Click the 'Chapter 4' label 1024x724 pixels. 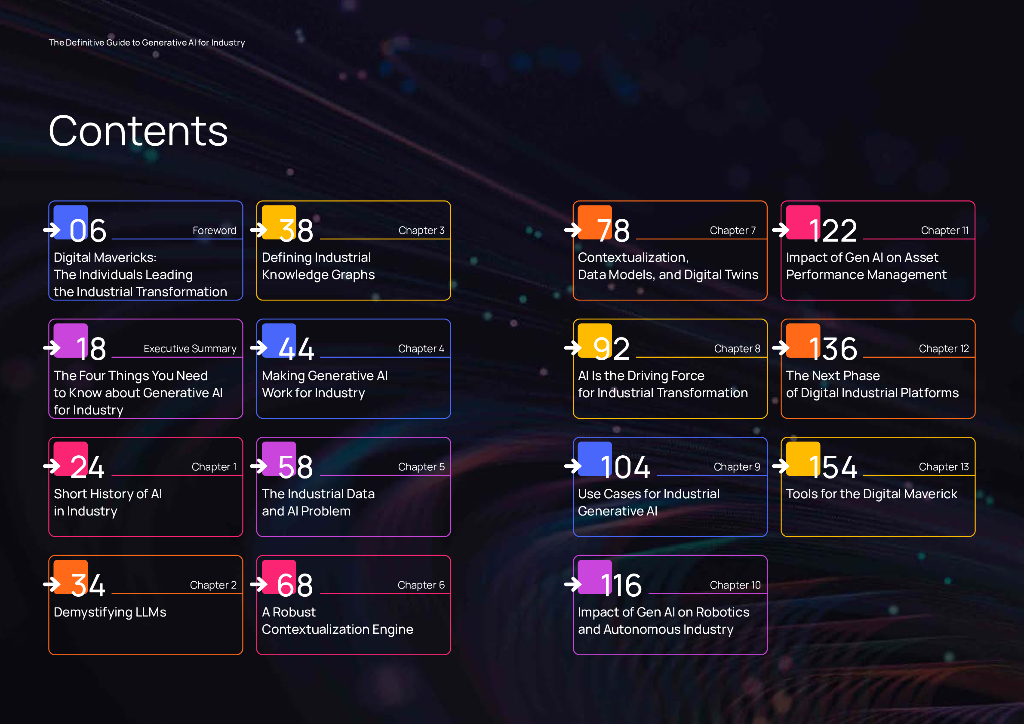pyautogui.click(x=421, y=349)
